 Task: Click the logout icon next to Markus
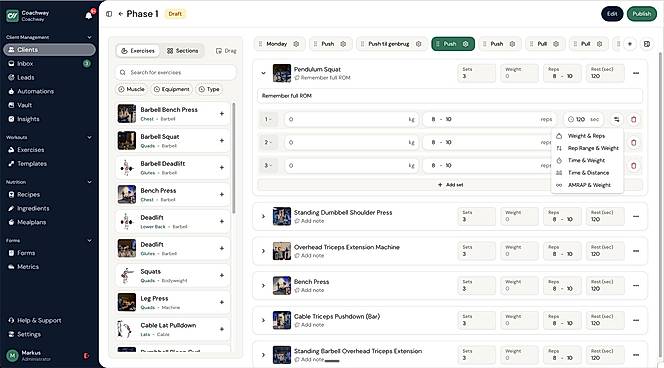(86, 356)
